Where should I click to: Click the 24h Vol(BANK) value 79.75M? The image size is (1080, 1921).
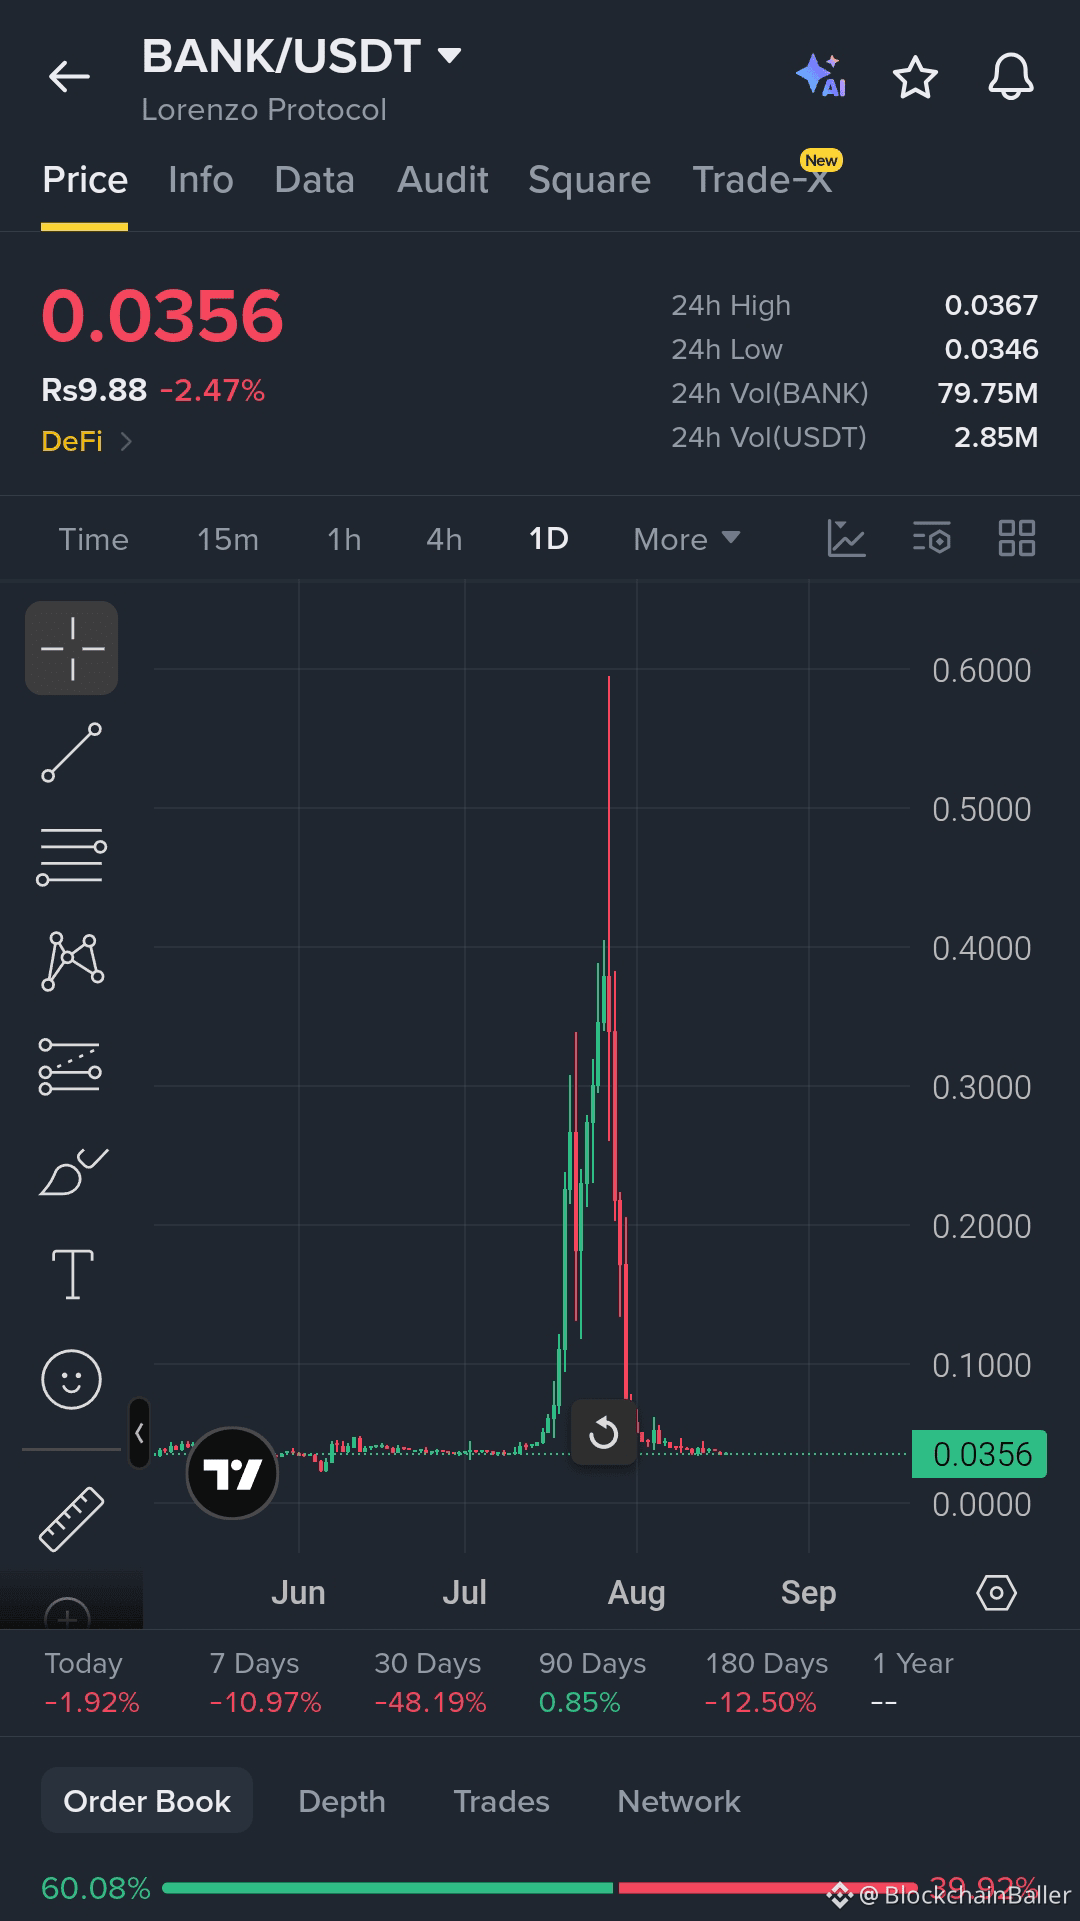click(988, 393)
